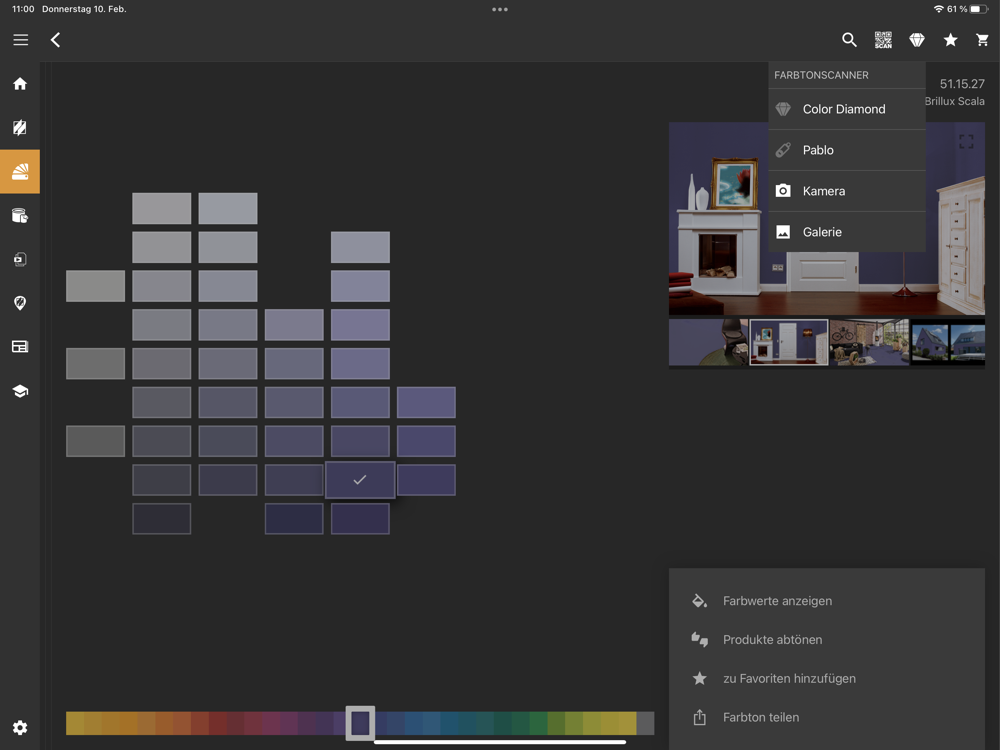Click zu Favoriten hinzufügen

pyautogui.click(x=789, y=678)
